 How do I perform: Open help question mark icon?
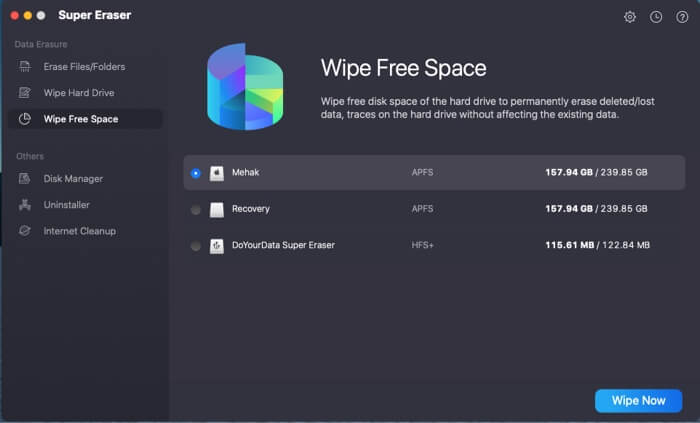click(682, 17)
